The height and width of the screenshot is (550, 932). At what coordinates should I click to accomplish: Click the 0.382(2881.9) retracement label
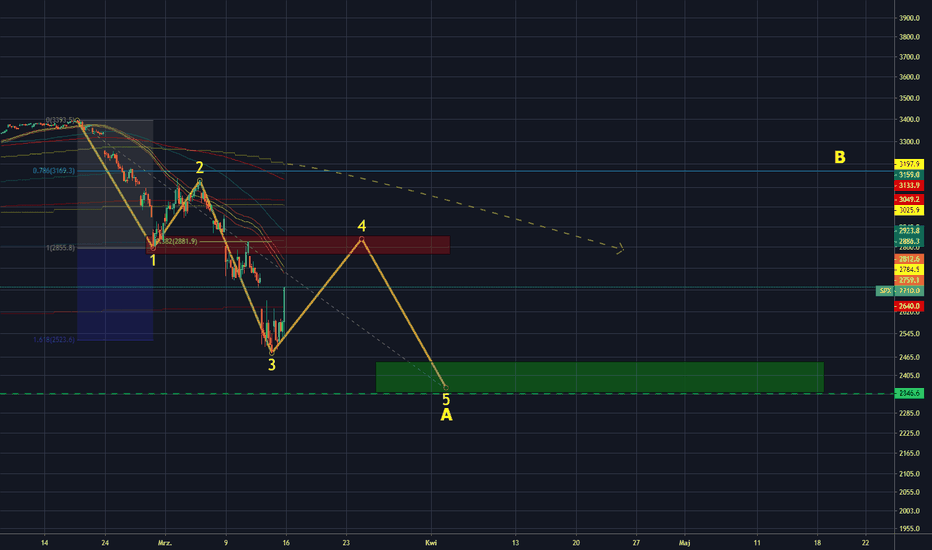[x=177, y=241]
